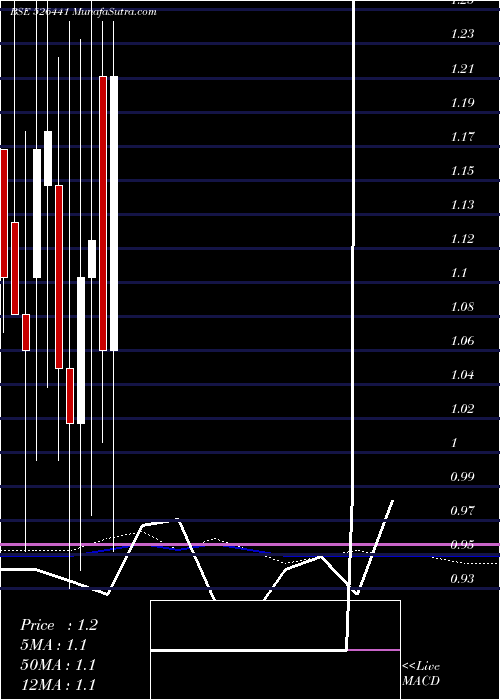Click the 1.17 price axis label
Image resolution: width=500 pixels, height=700 pixels.
tap(462, 136)
